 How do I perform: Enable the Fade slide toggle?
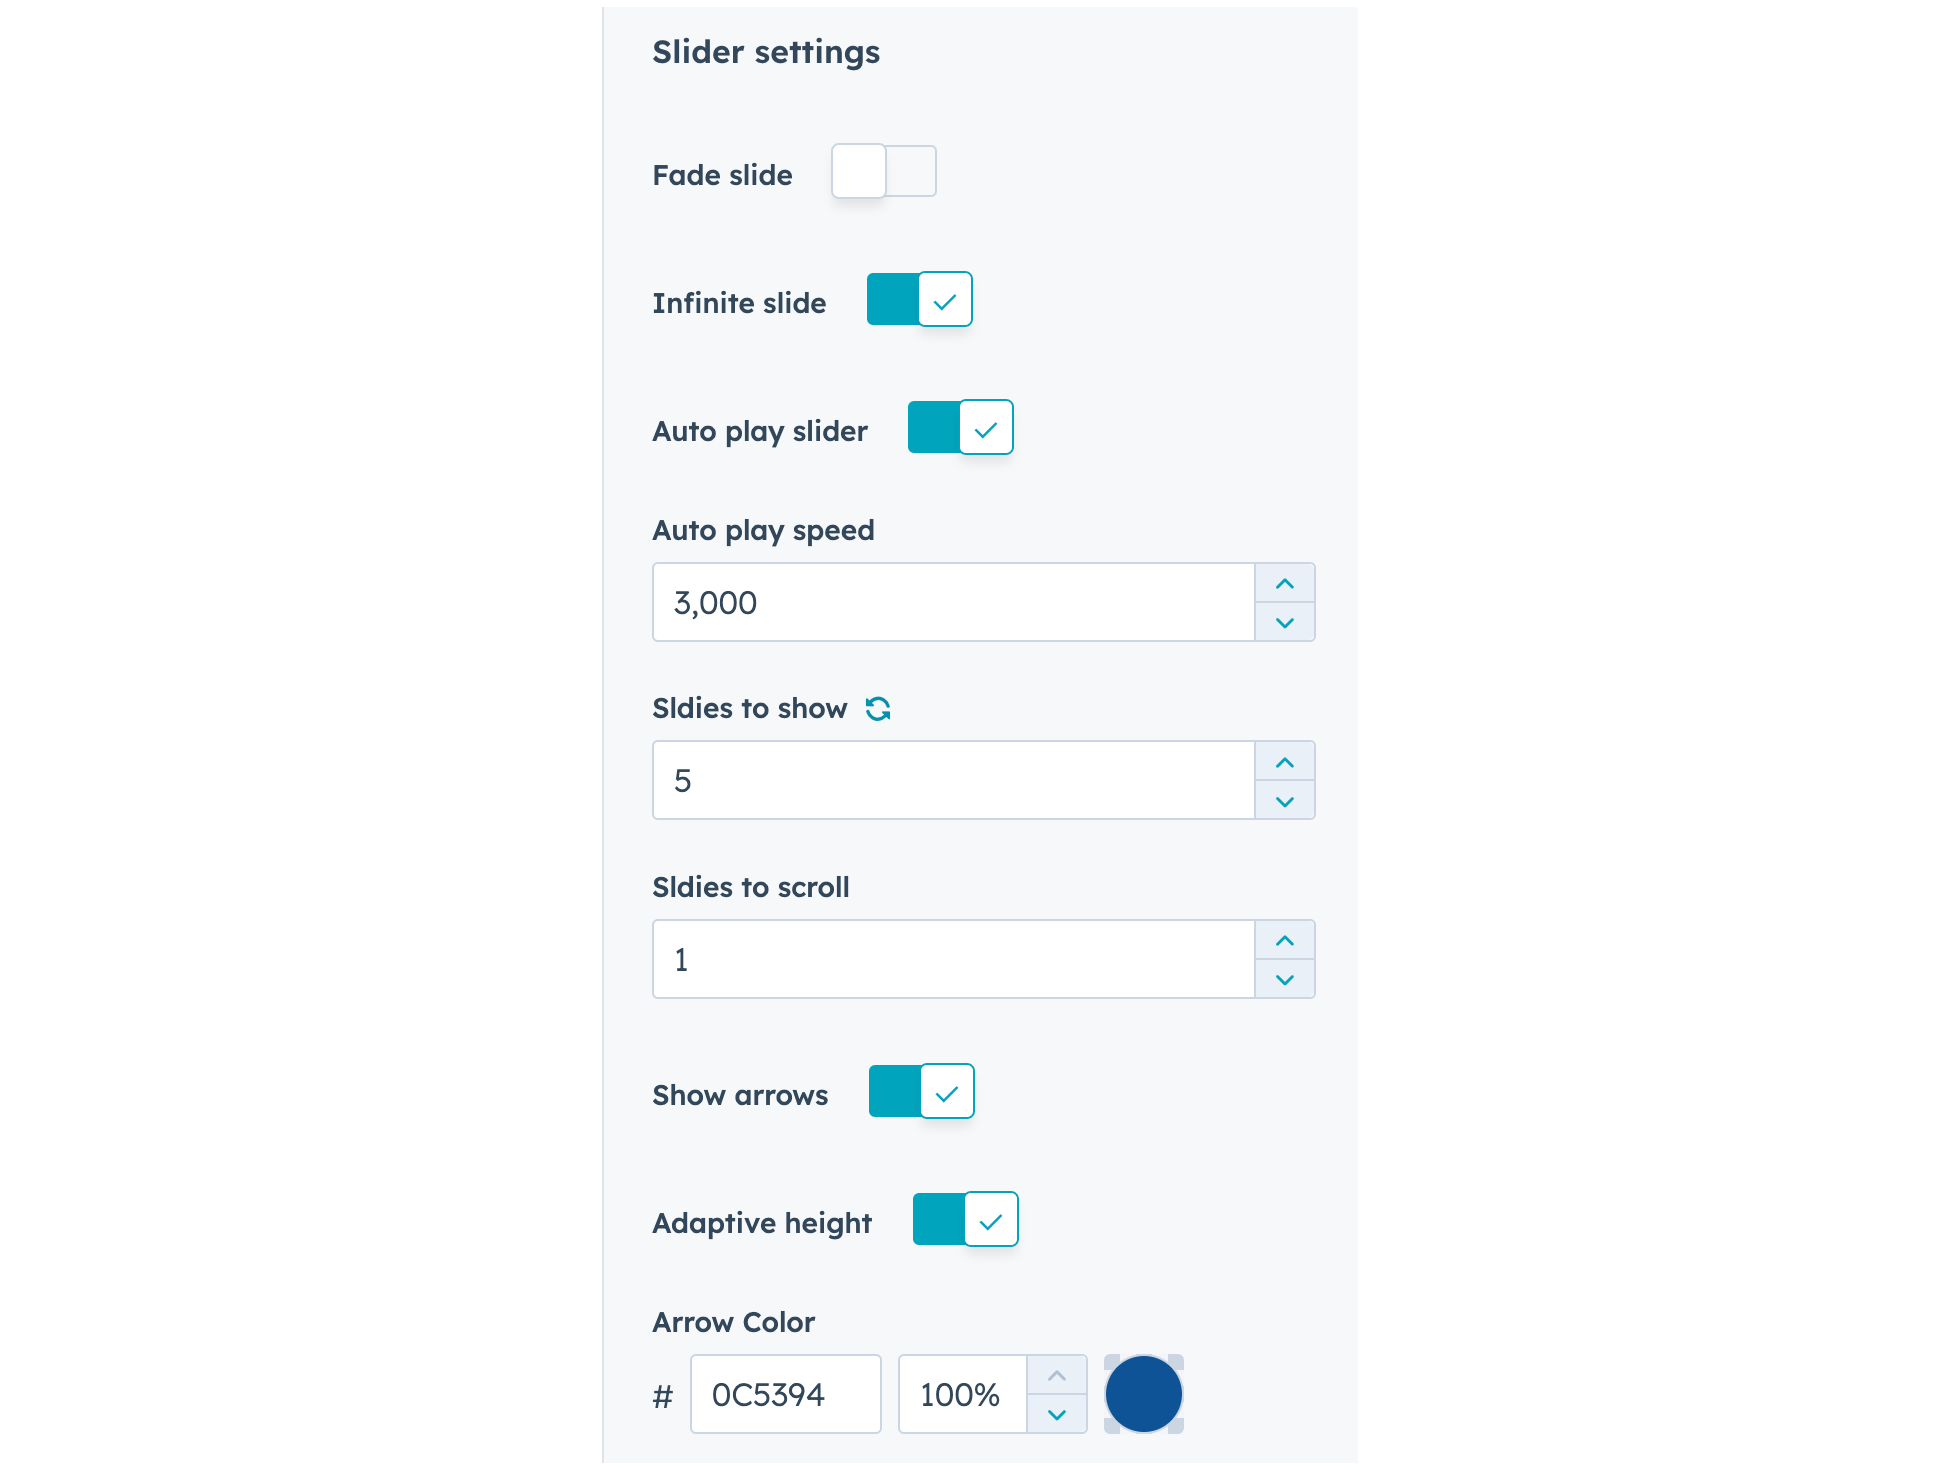click(x=884, y=171)
